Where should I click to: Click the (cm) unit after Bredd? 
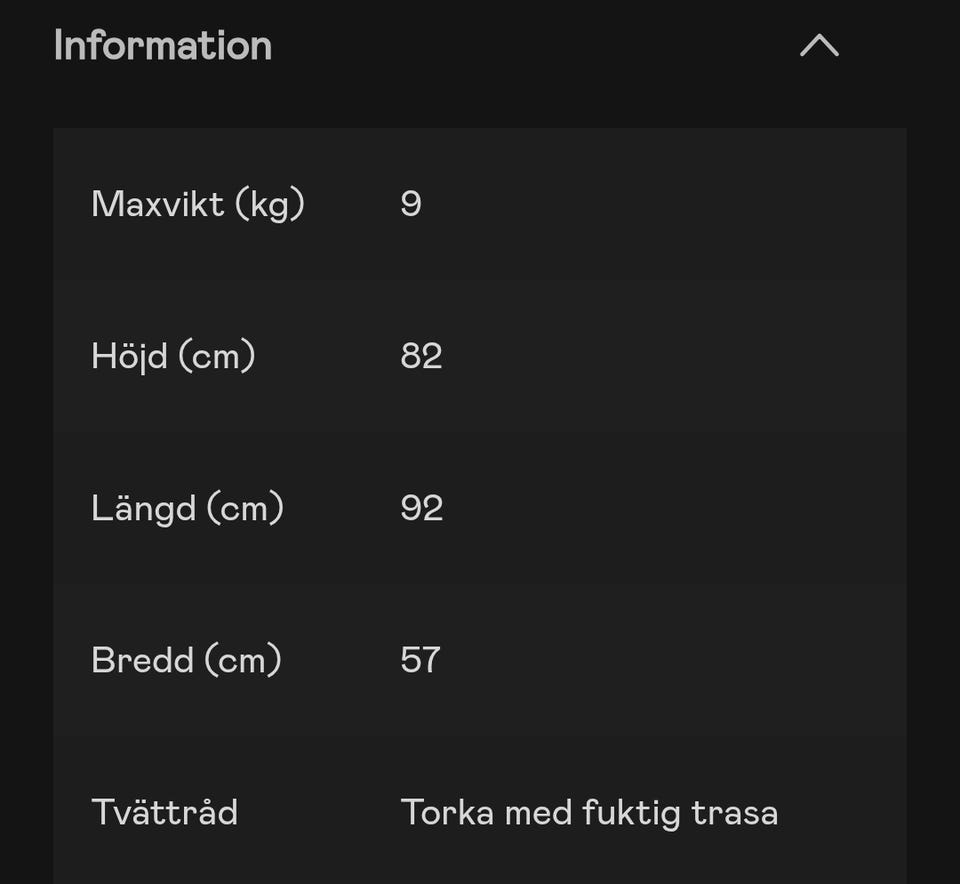243,660
